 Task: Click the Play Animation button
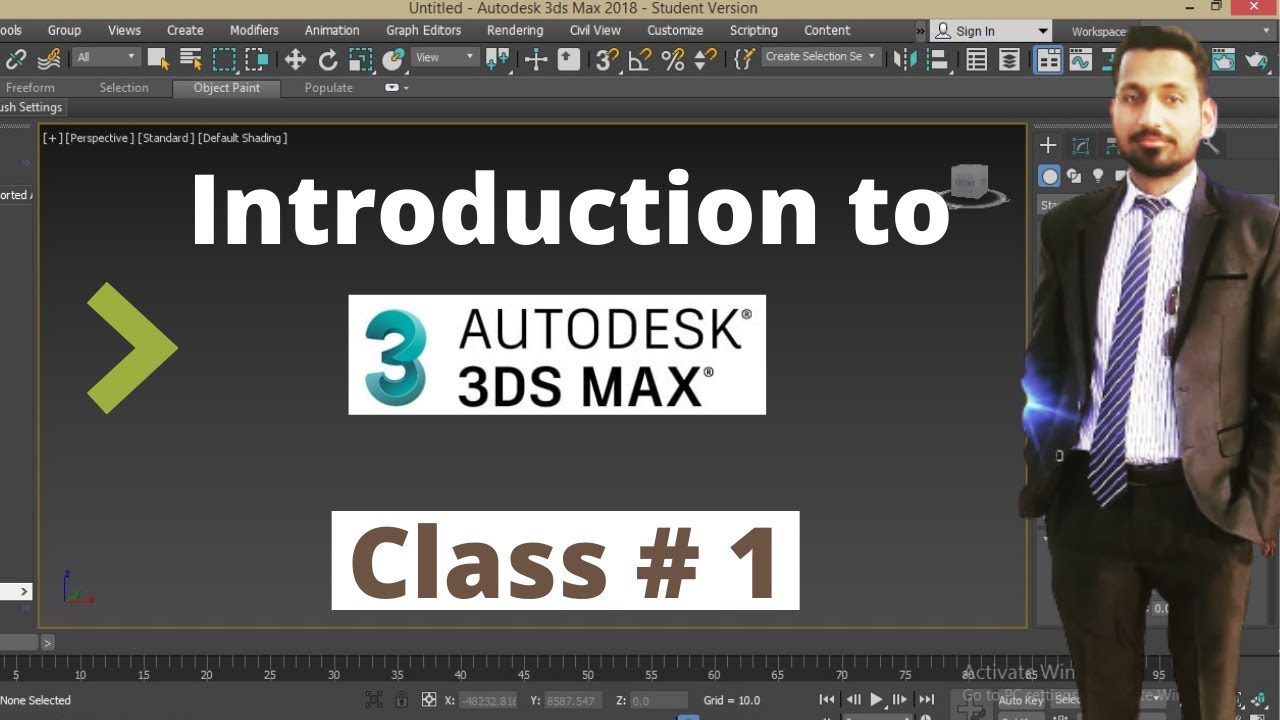click(876, 700)
